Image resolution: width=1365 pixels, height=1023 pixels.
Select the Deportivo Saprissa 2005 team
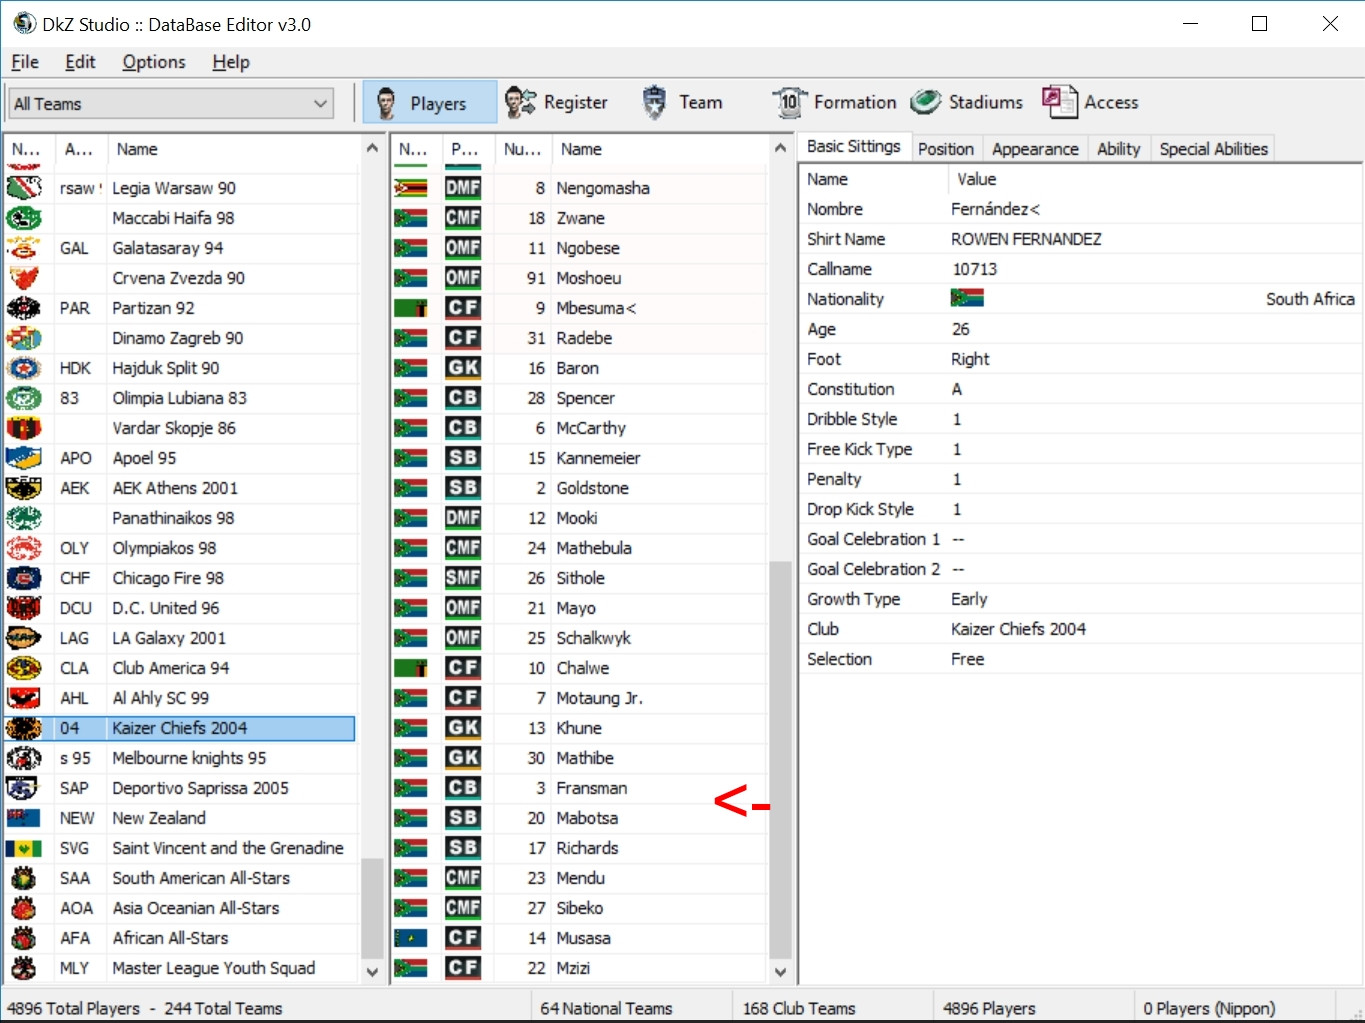tap(180, 788)
